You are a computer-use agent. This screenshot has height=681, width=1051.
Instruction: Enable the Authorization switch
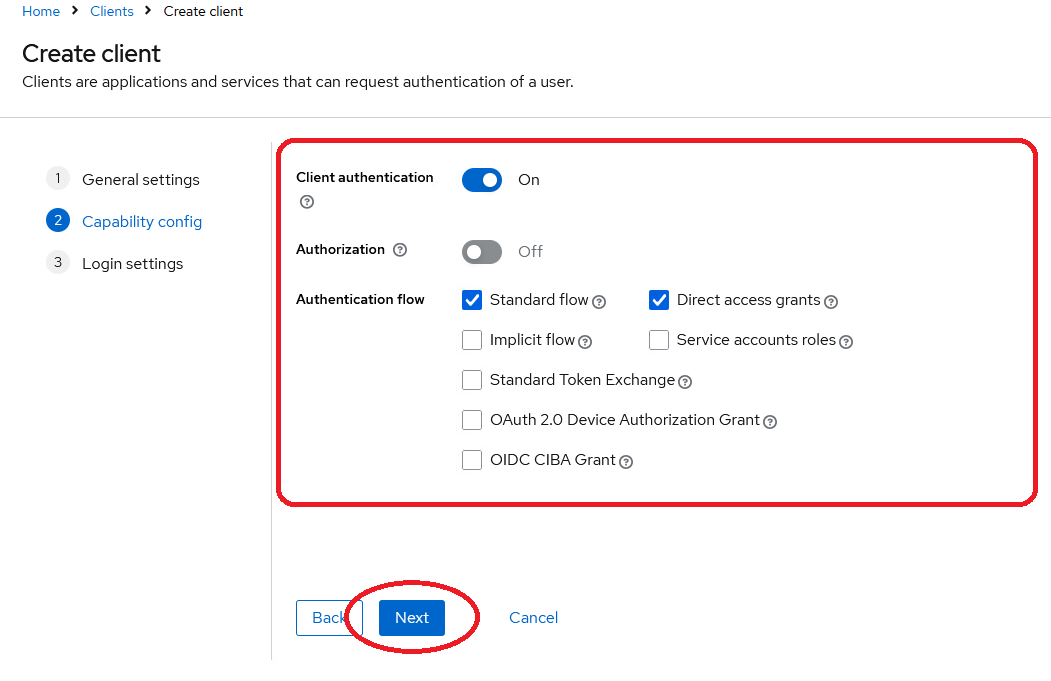click(481, 252)
